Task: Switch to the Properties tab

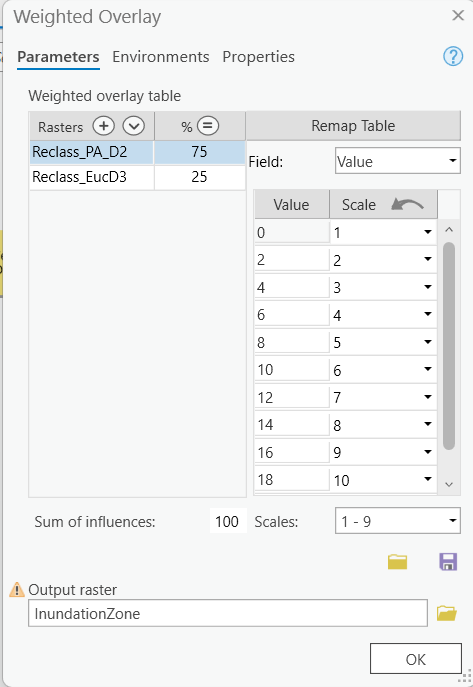Action: [258, 57]
